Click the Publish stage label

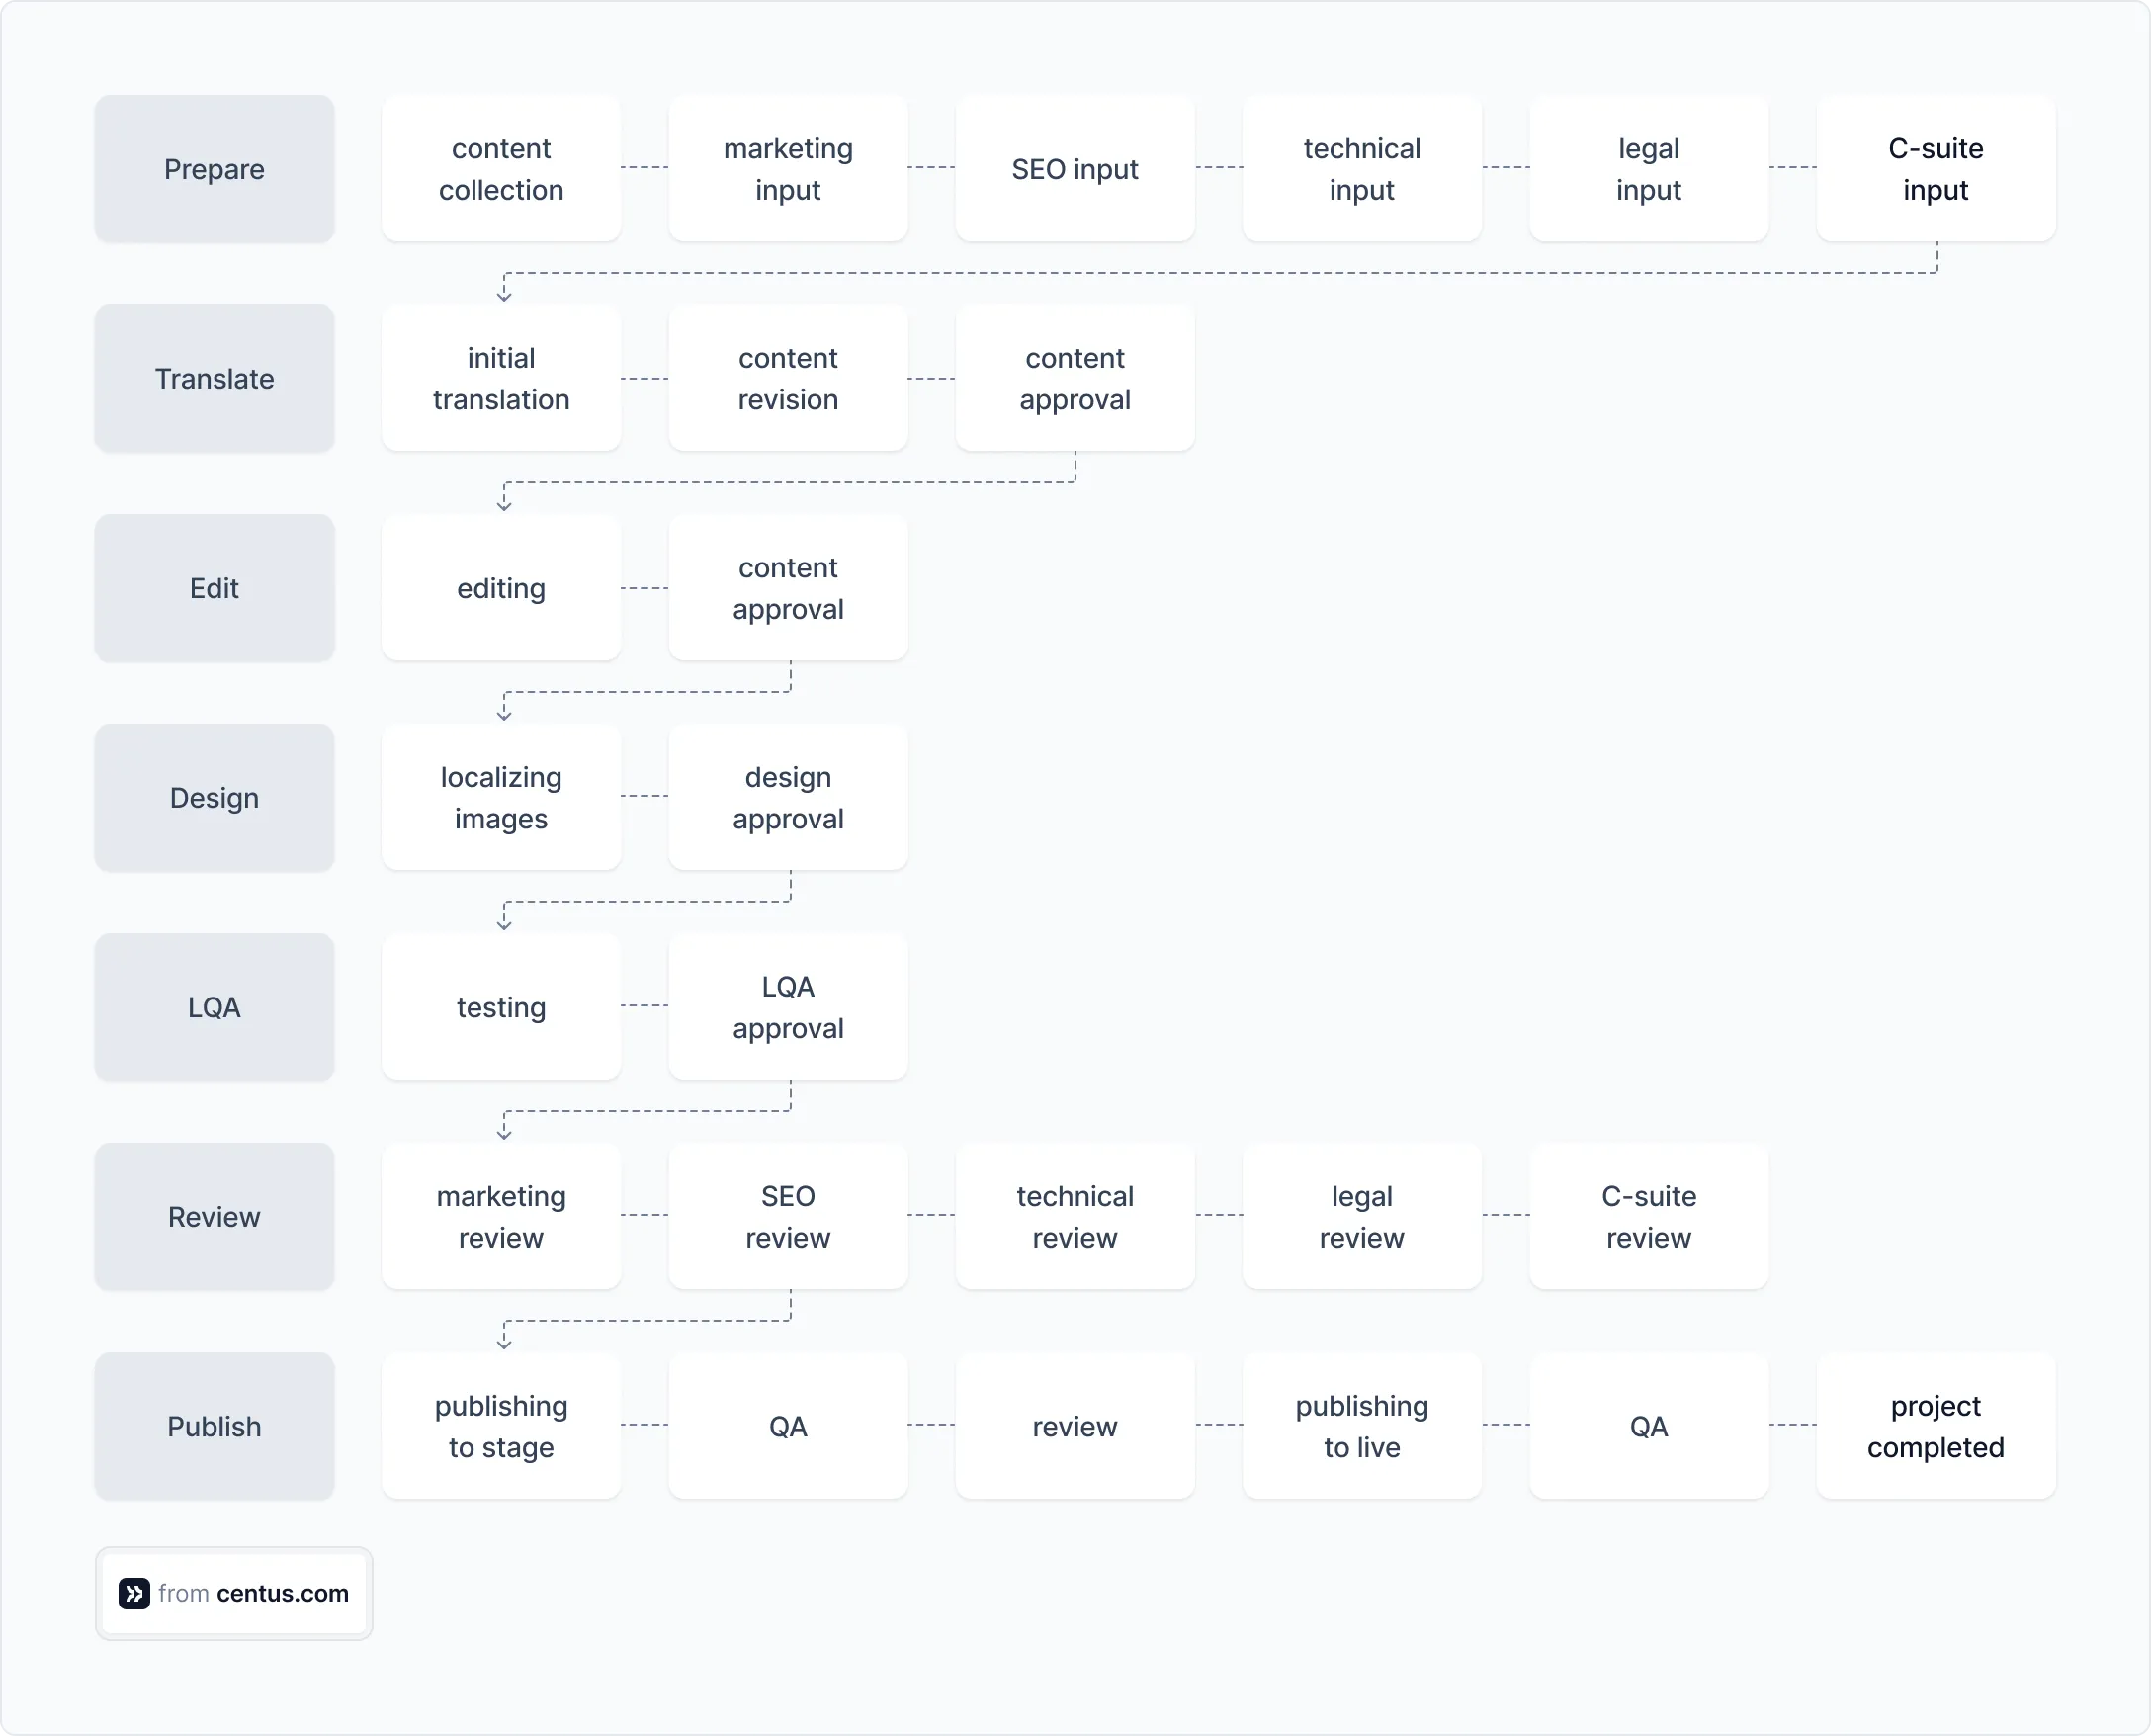(213, 1426)
